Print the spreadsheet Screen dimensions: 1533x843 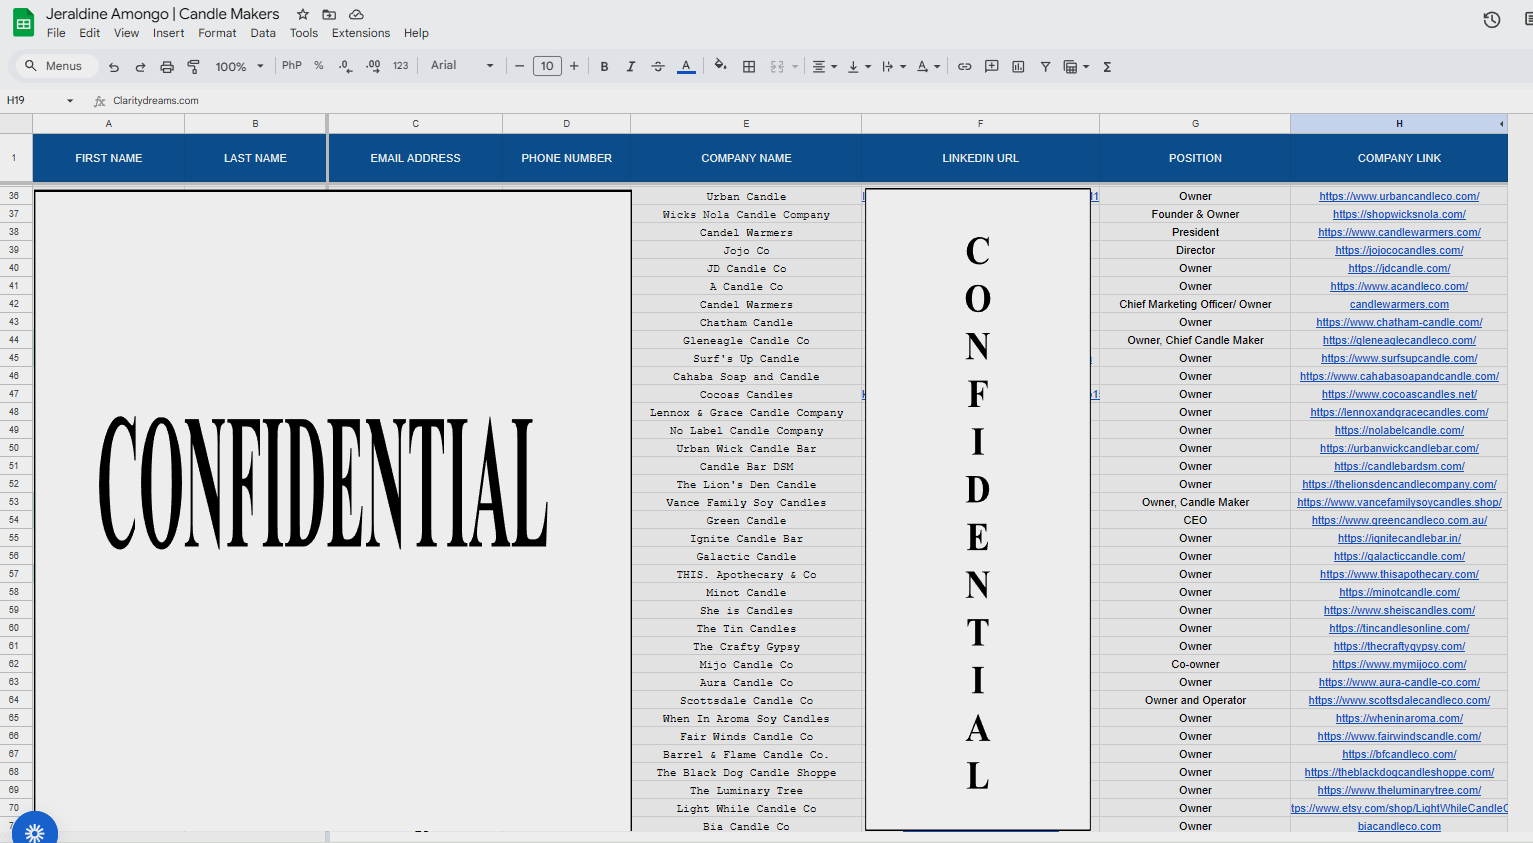coord(167,67)
